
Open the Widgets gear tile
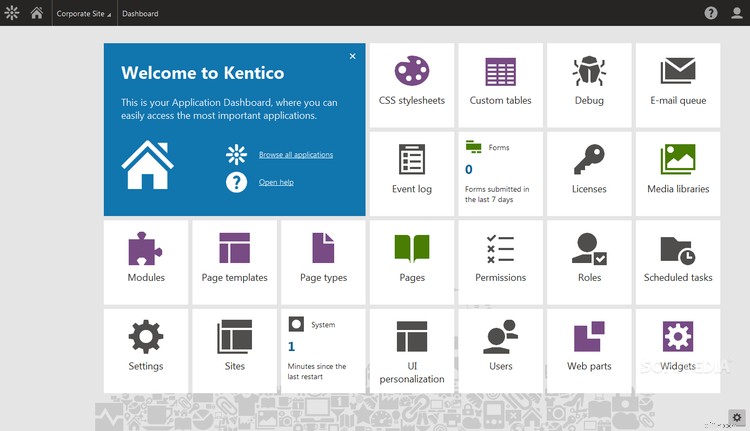point(678,350)
